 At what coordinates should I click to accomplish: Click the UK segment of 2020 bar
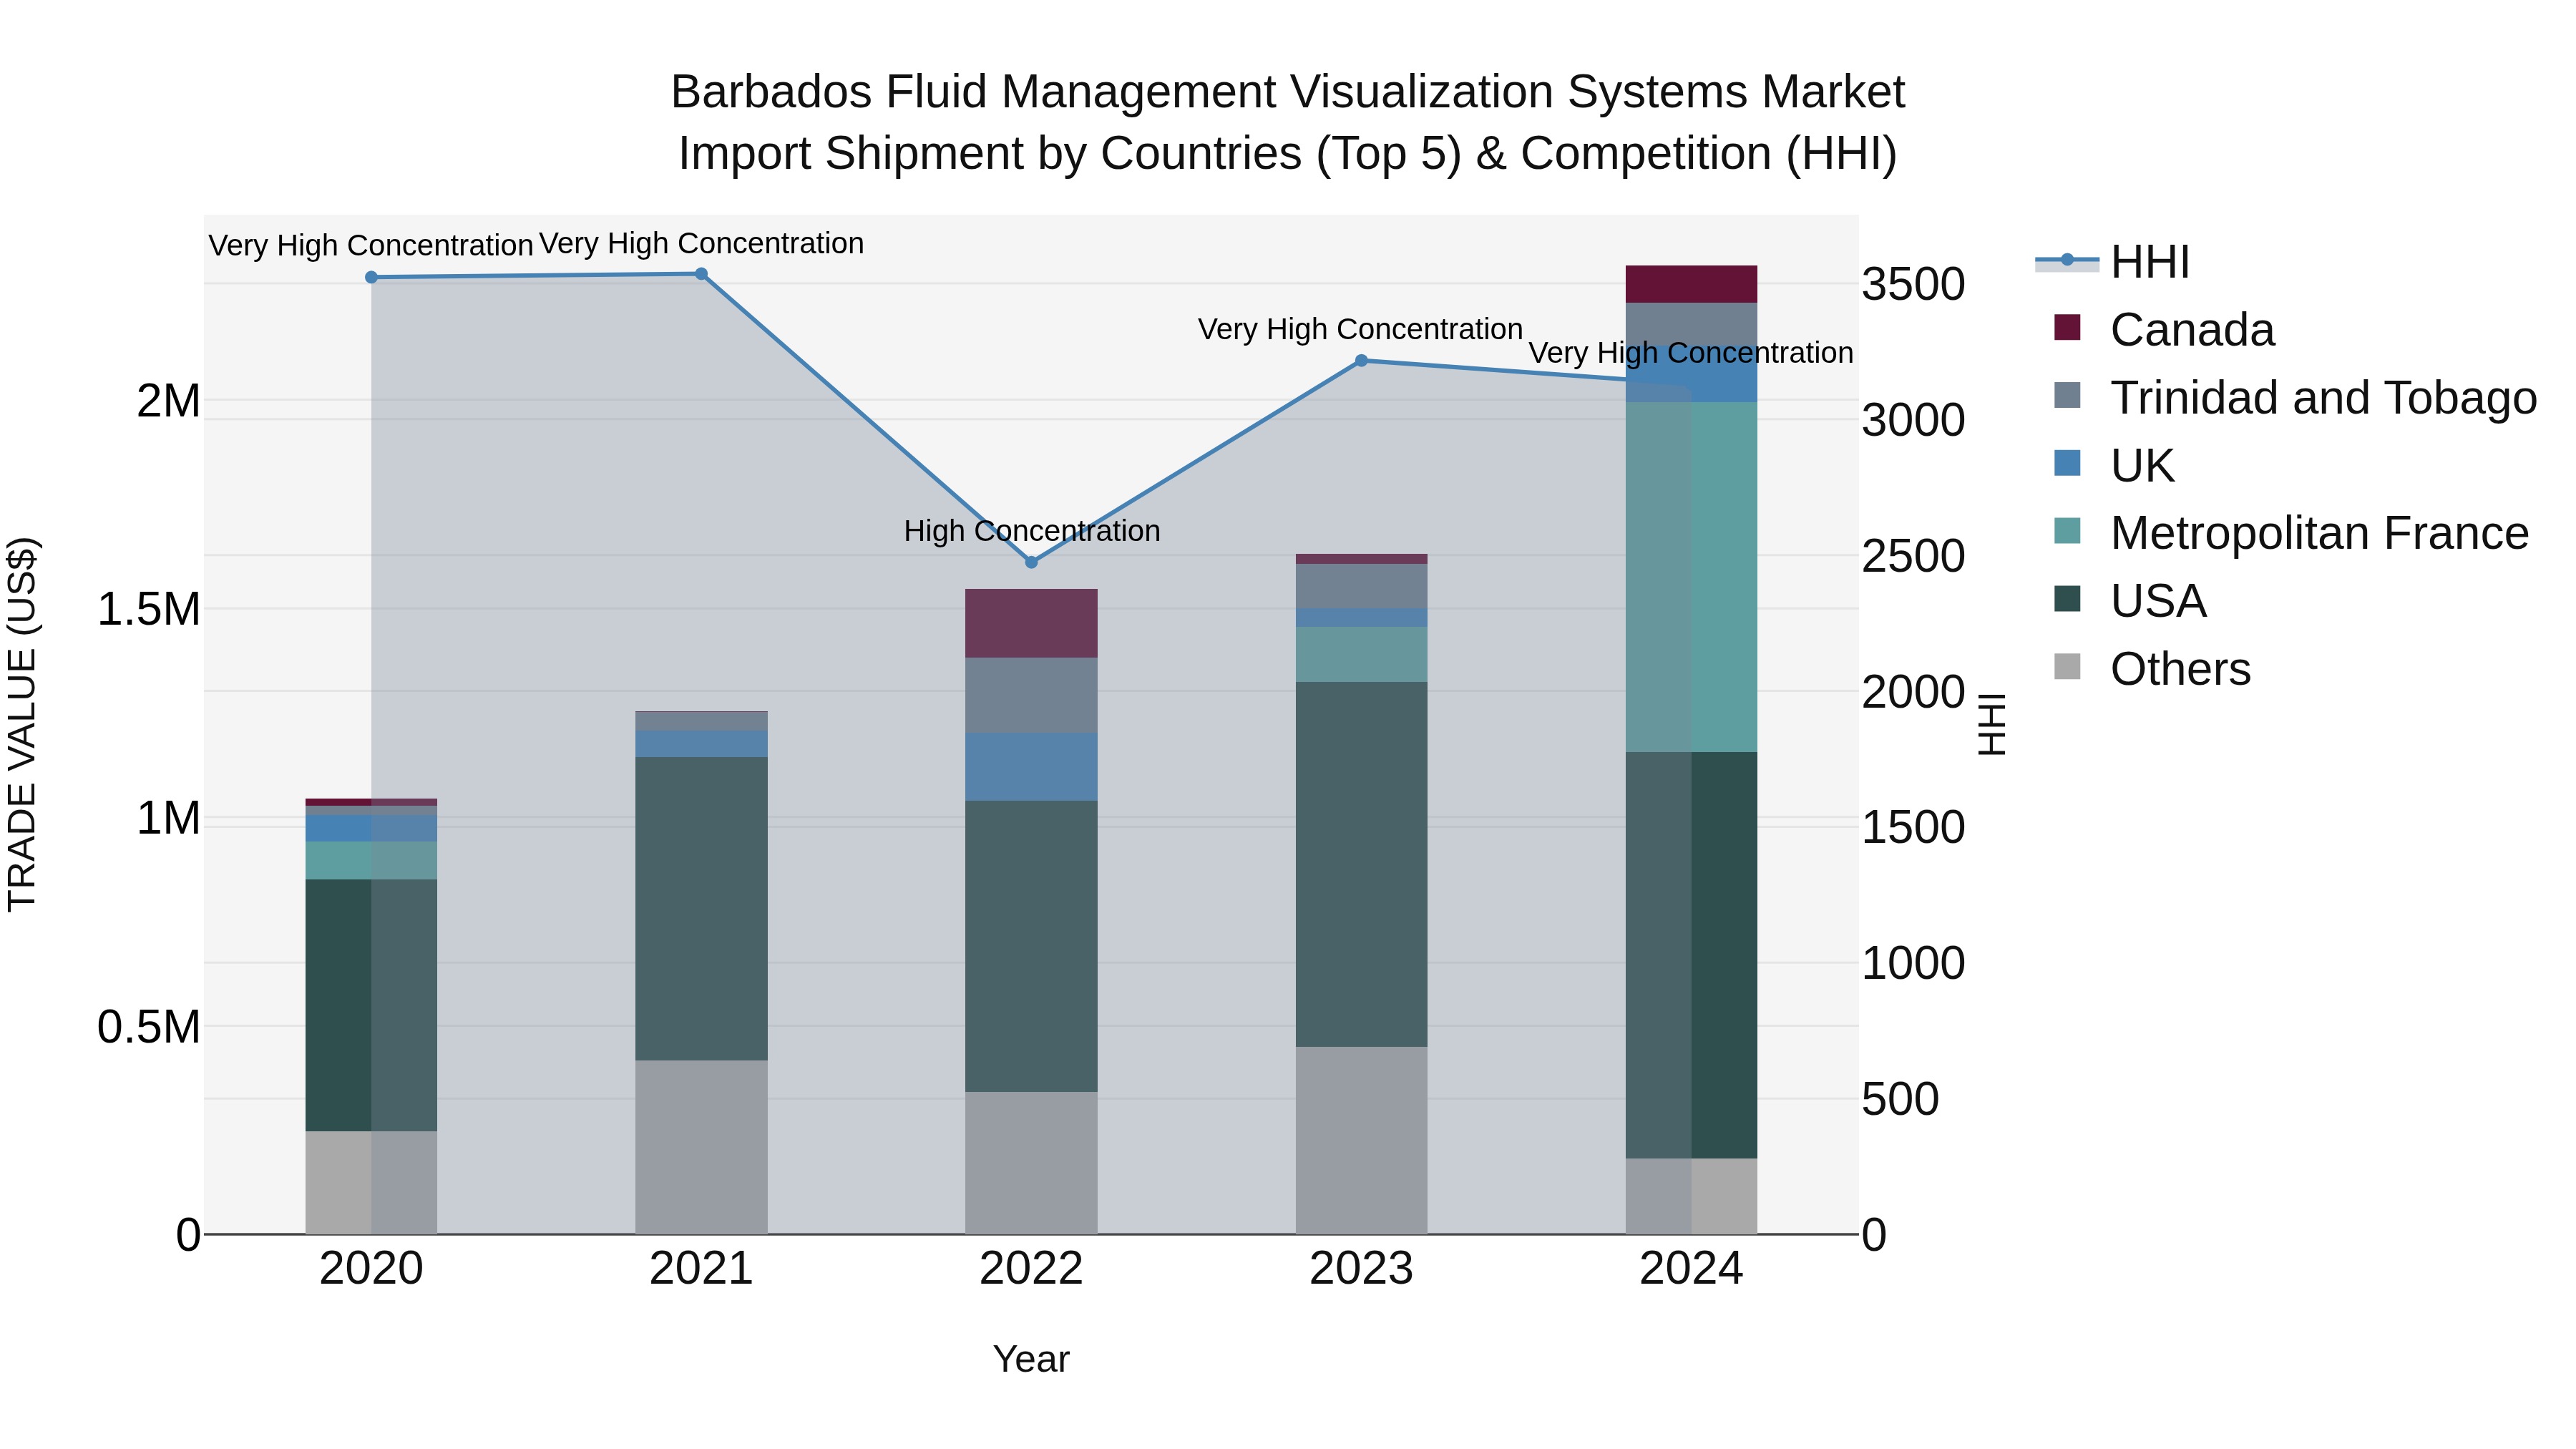click(371, 828)
